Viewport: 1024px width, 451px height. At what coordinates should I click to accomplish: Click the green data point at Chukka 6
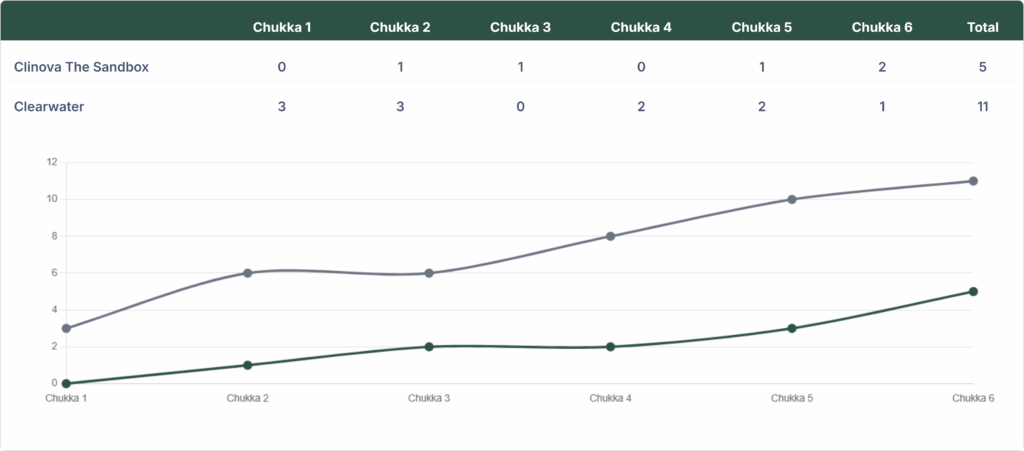pos(973,292)
